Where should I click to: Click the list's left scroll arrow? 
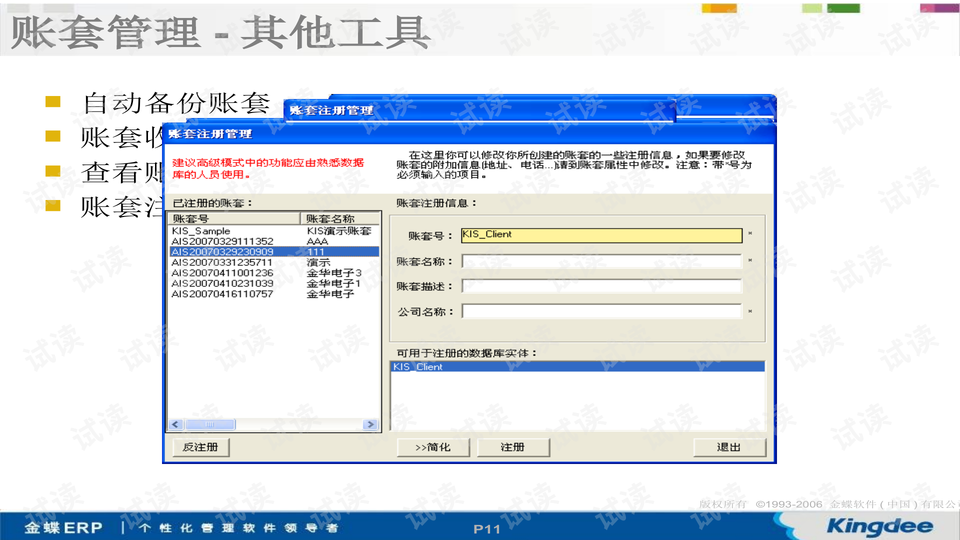click(174, 425)
